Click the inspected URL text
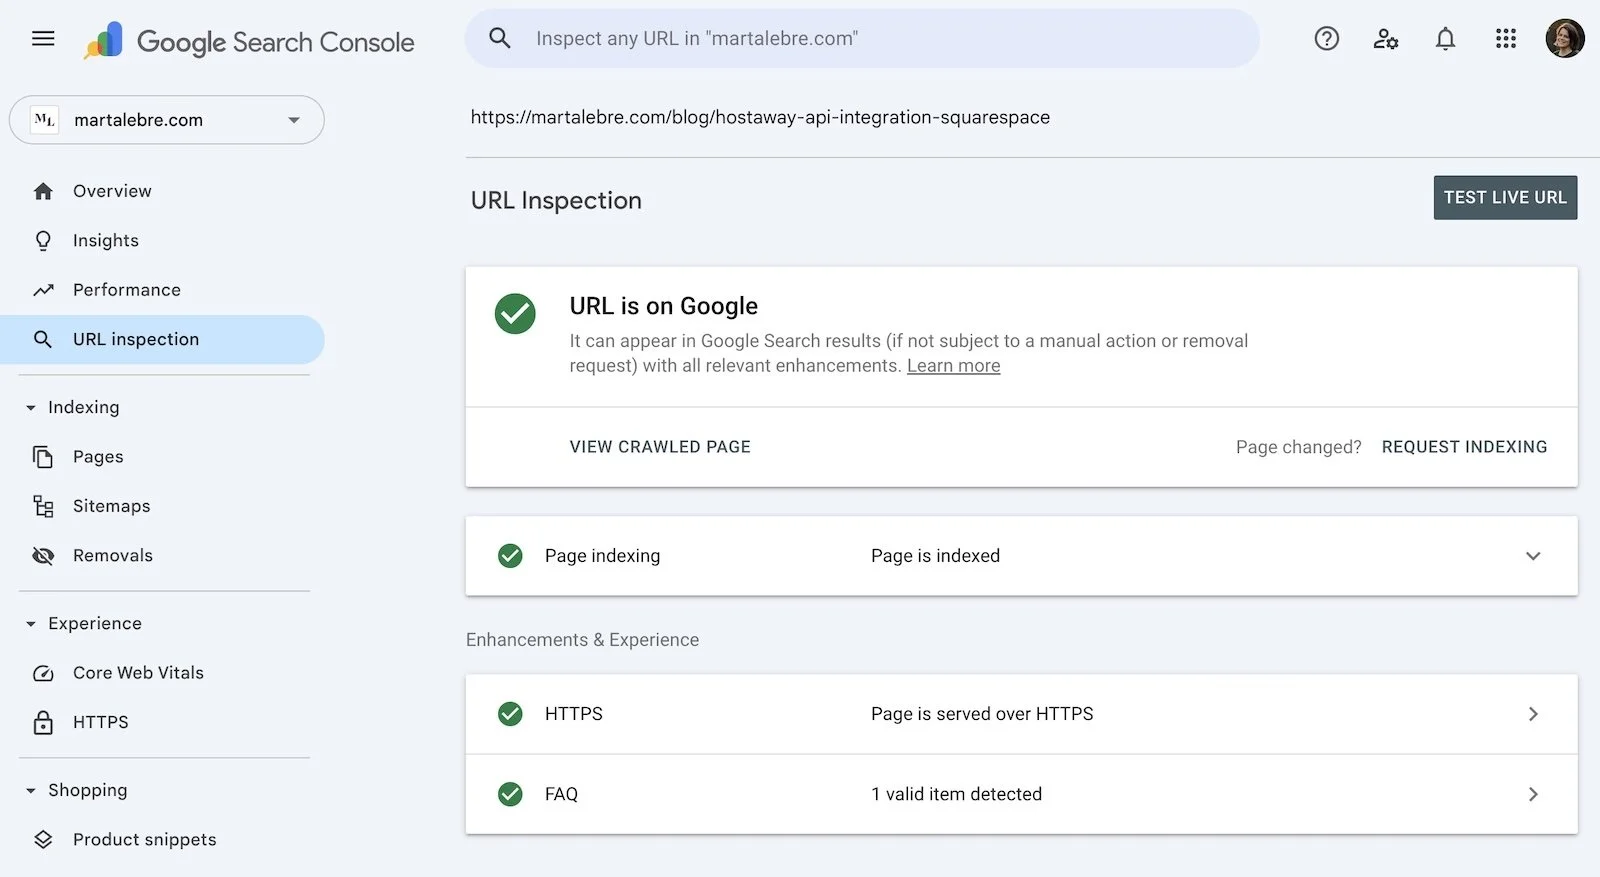The width and height of the screenshot is (1600, 877). point(760,117)
